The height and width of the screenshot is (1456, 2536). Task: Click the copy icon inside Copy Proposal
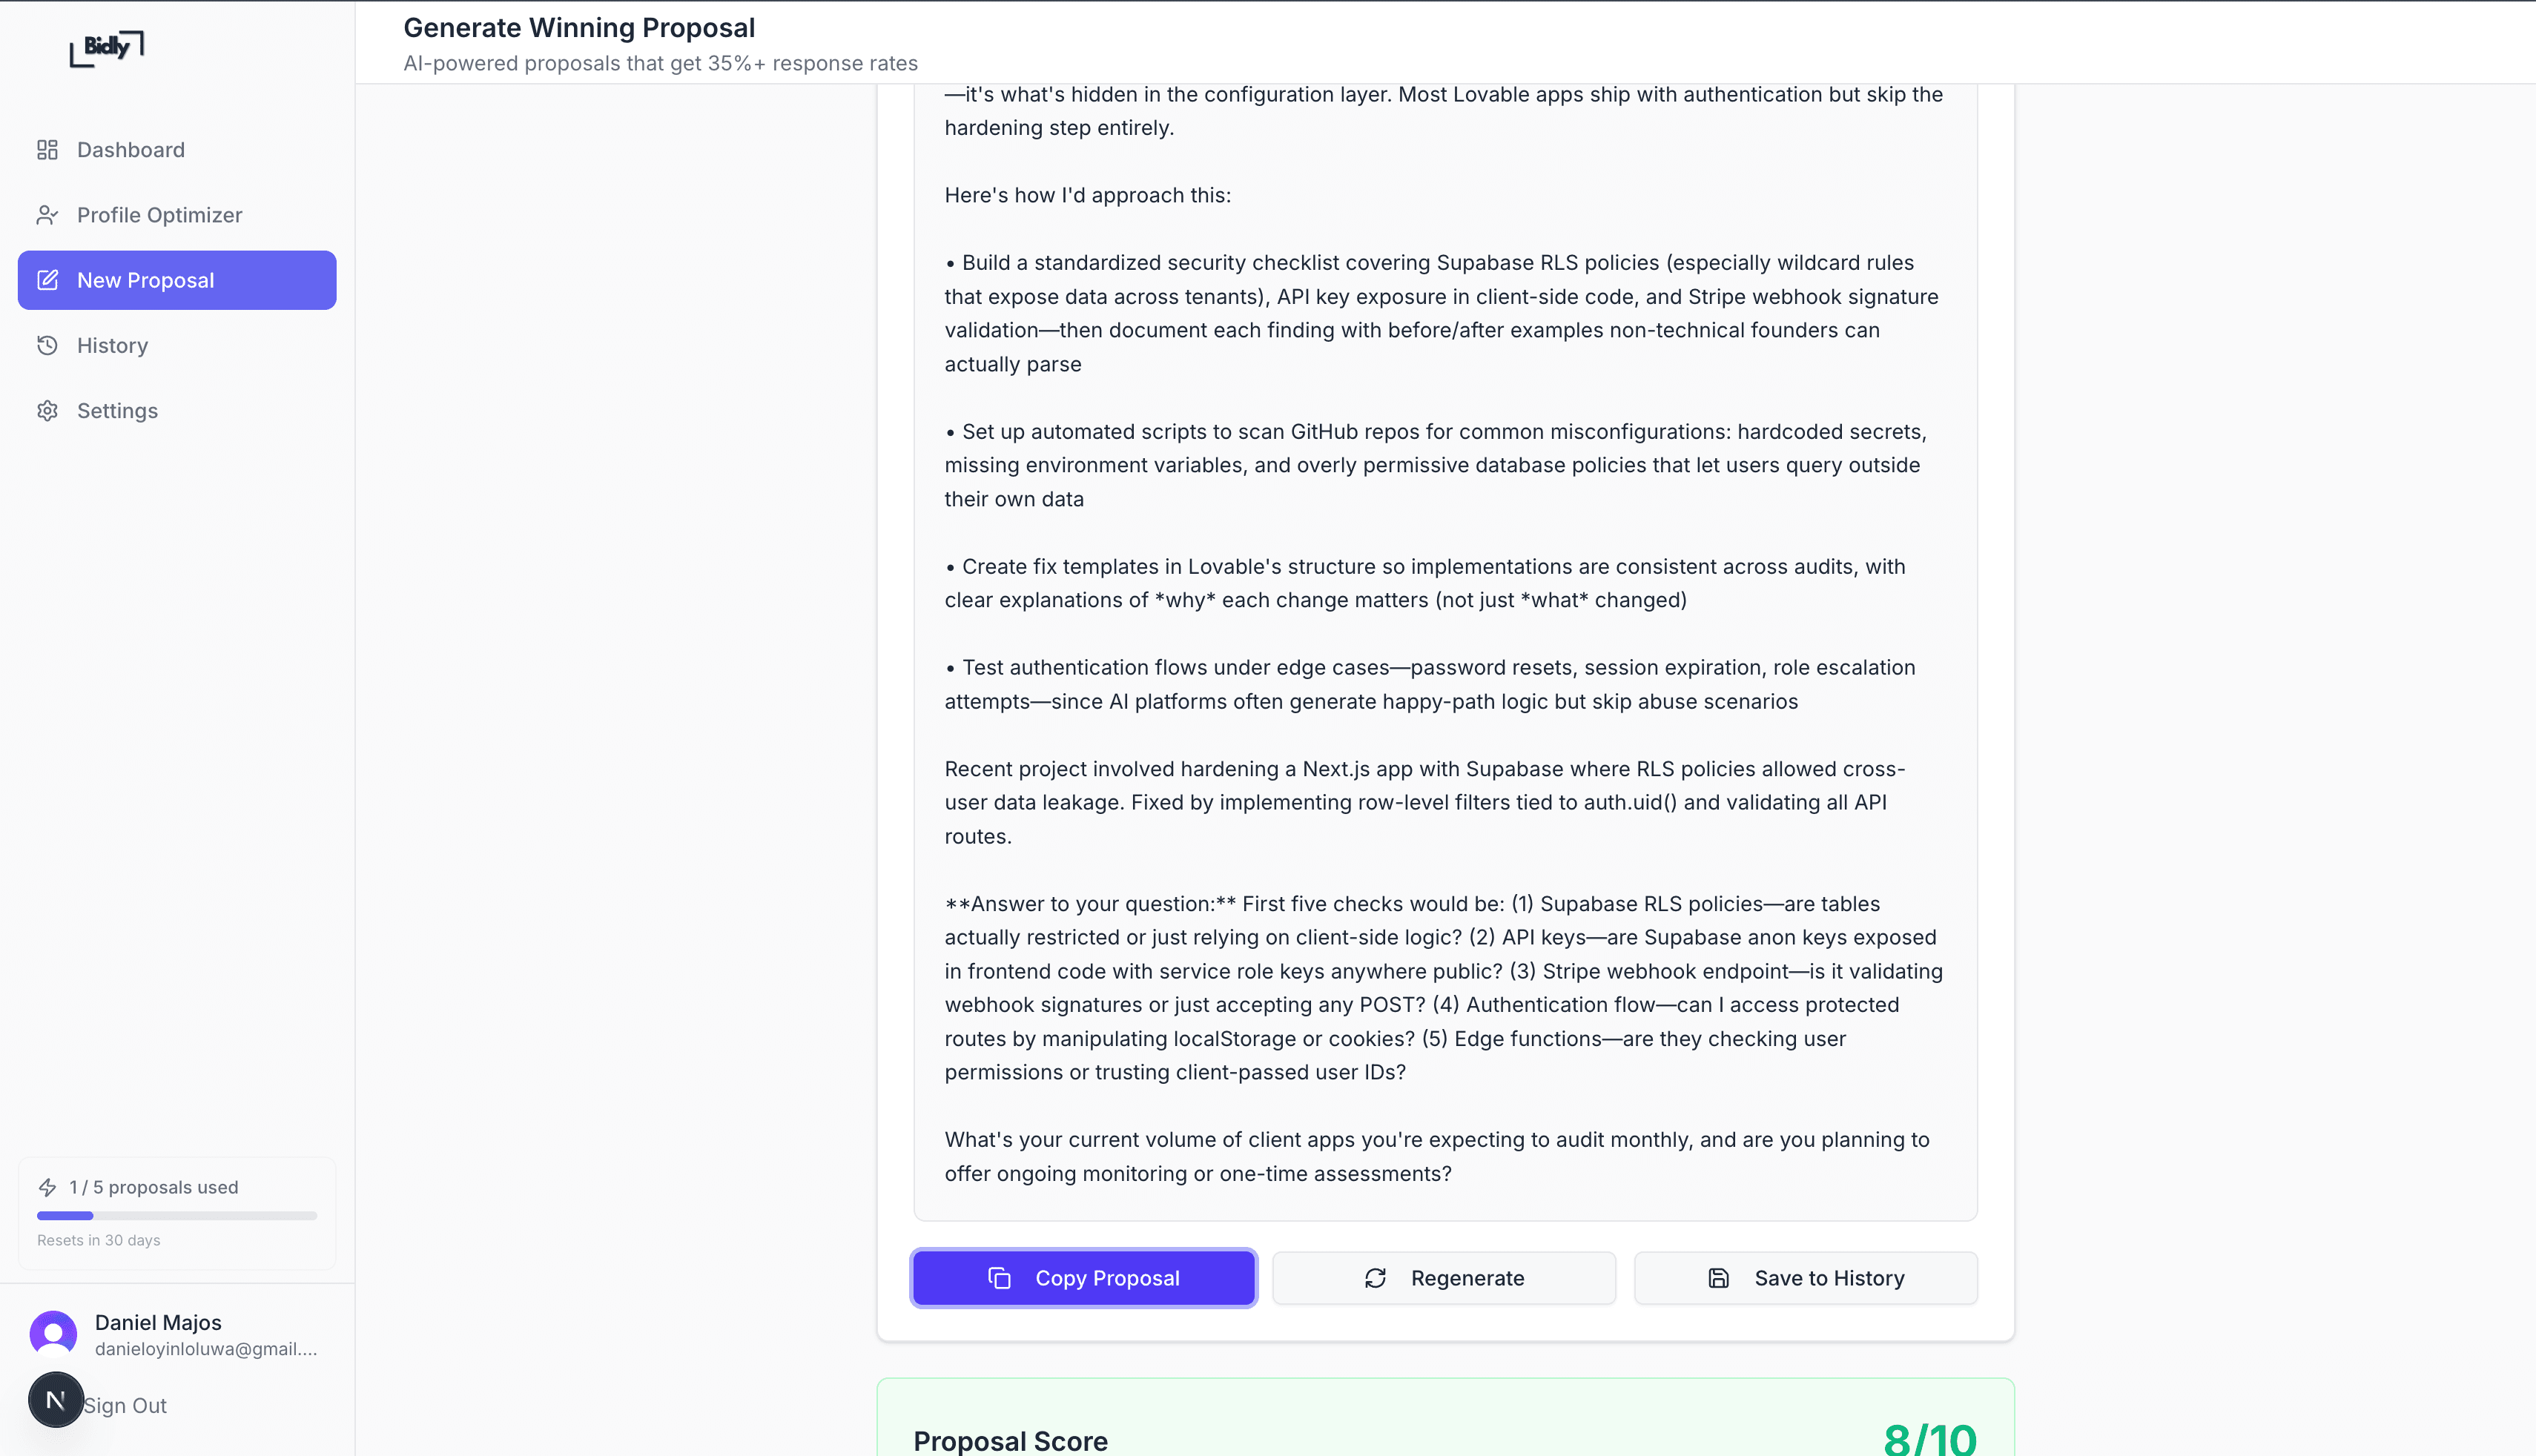(x=999, y=1277)
